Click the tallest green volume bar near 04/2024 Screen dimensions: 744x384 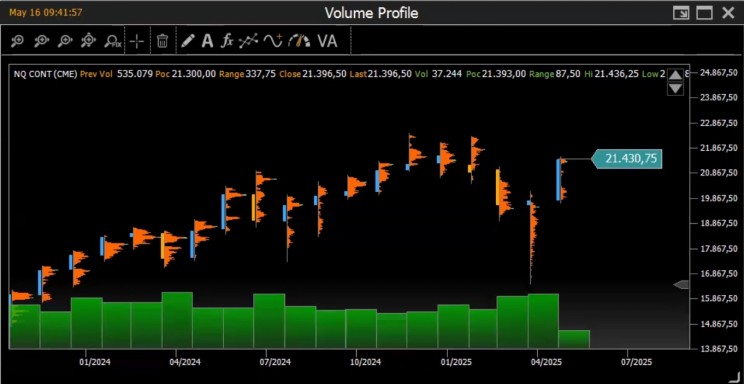click(177, 320)
